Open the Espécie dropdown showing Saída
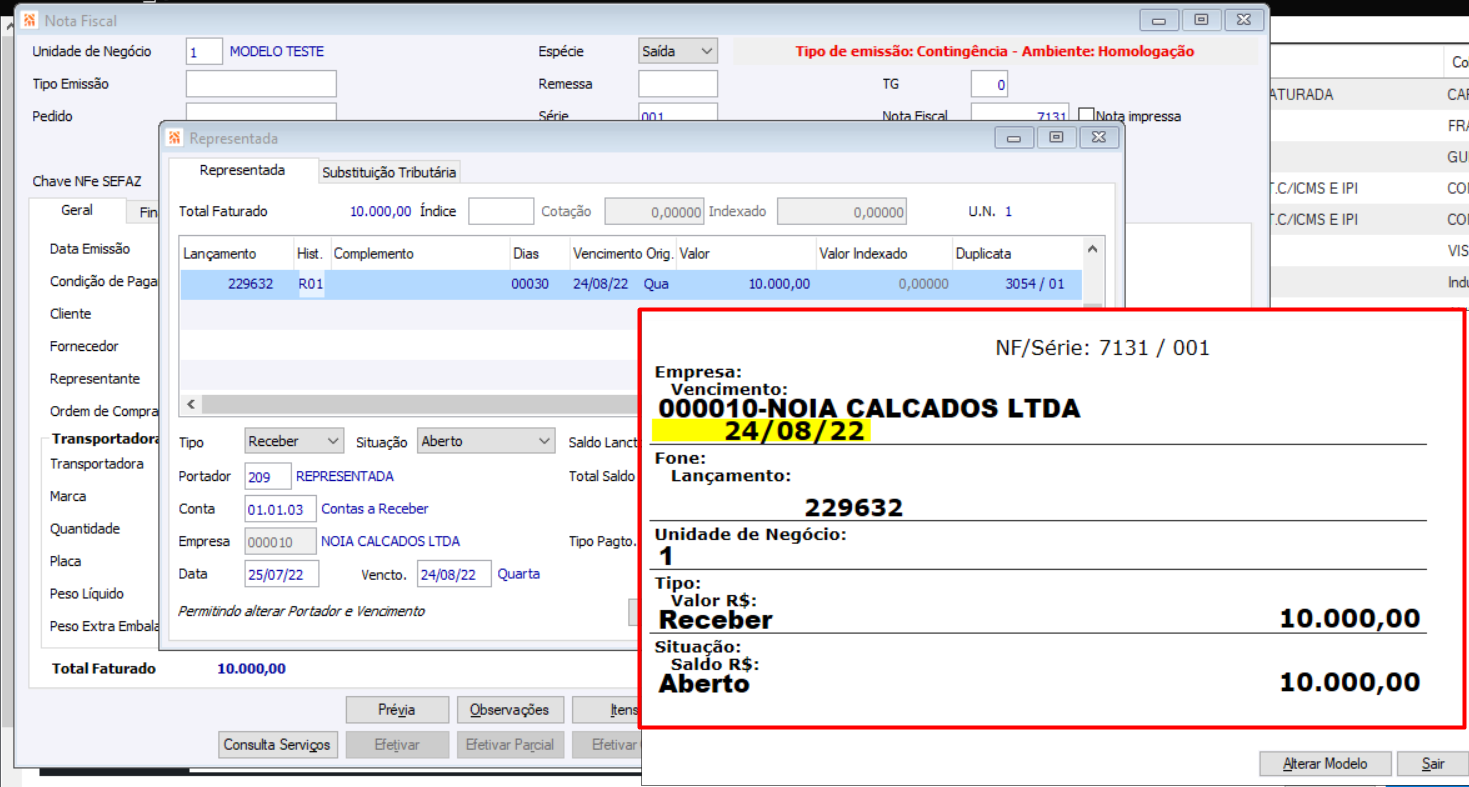 [678, 51]
